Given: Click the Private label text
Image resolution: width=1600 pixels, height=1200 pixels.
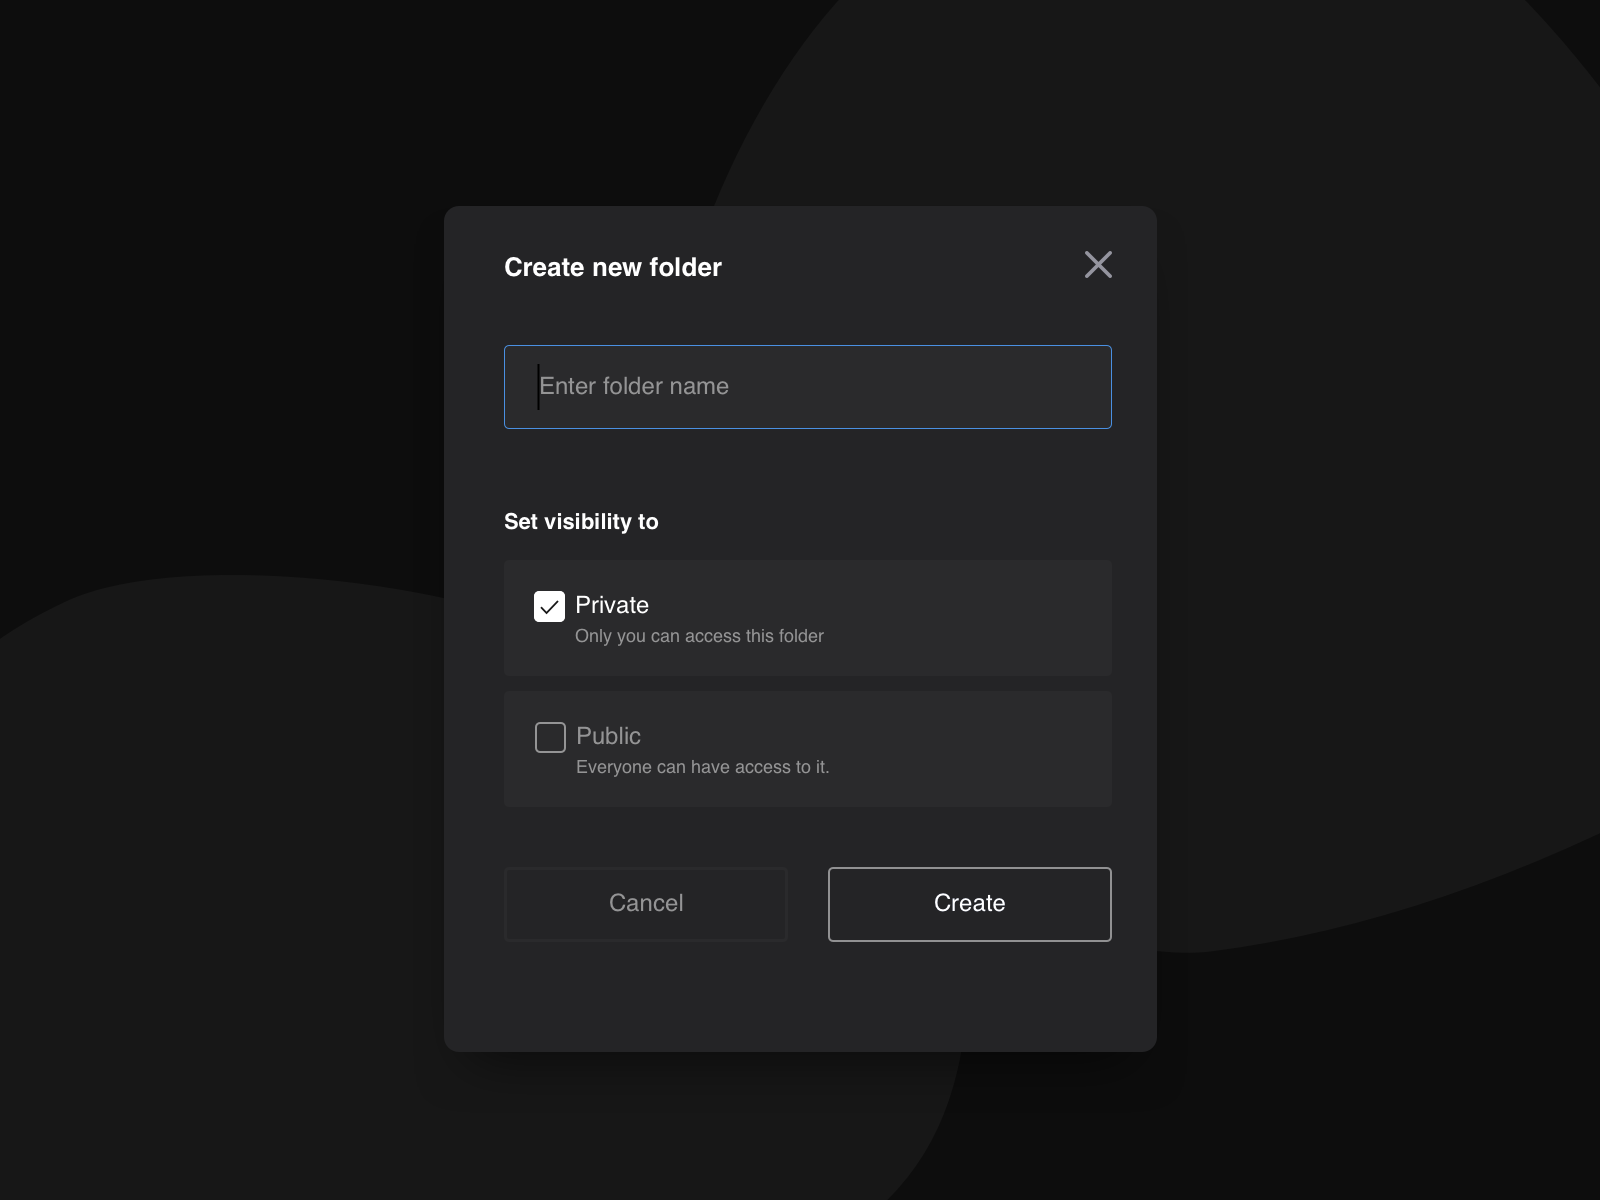Looking at the screenshot, I should point(610,605).
